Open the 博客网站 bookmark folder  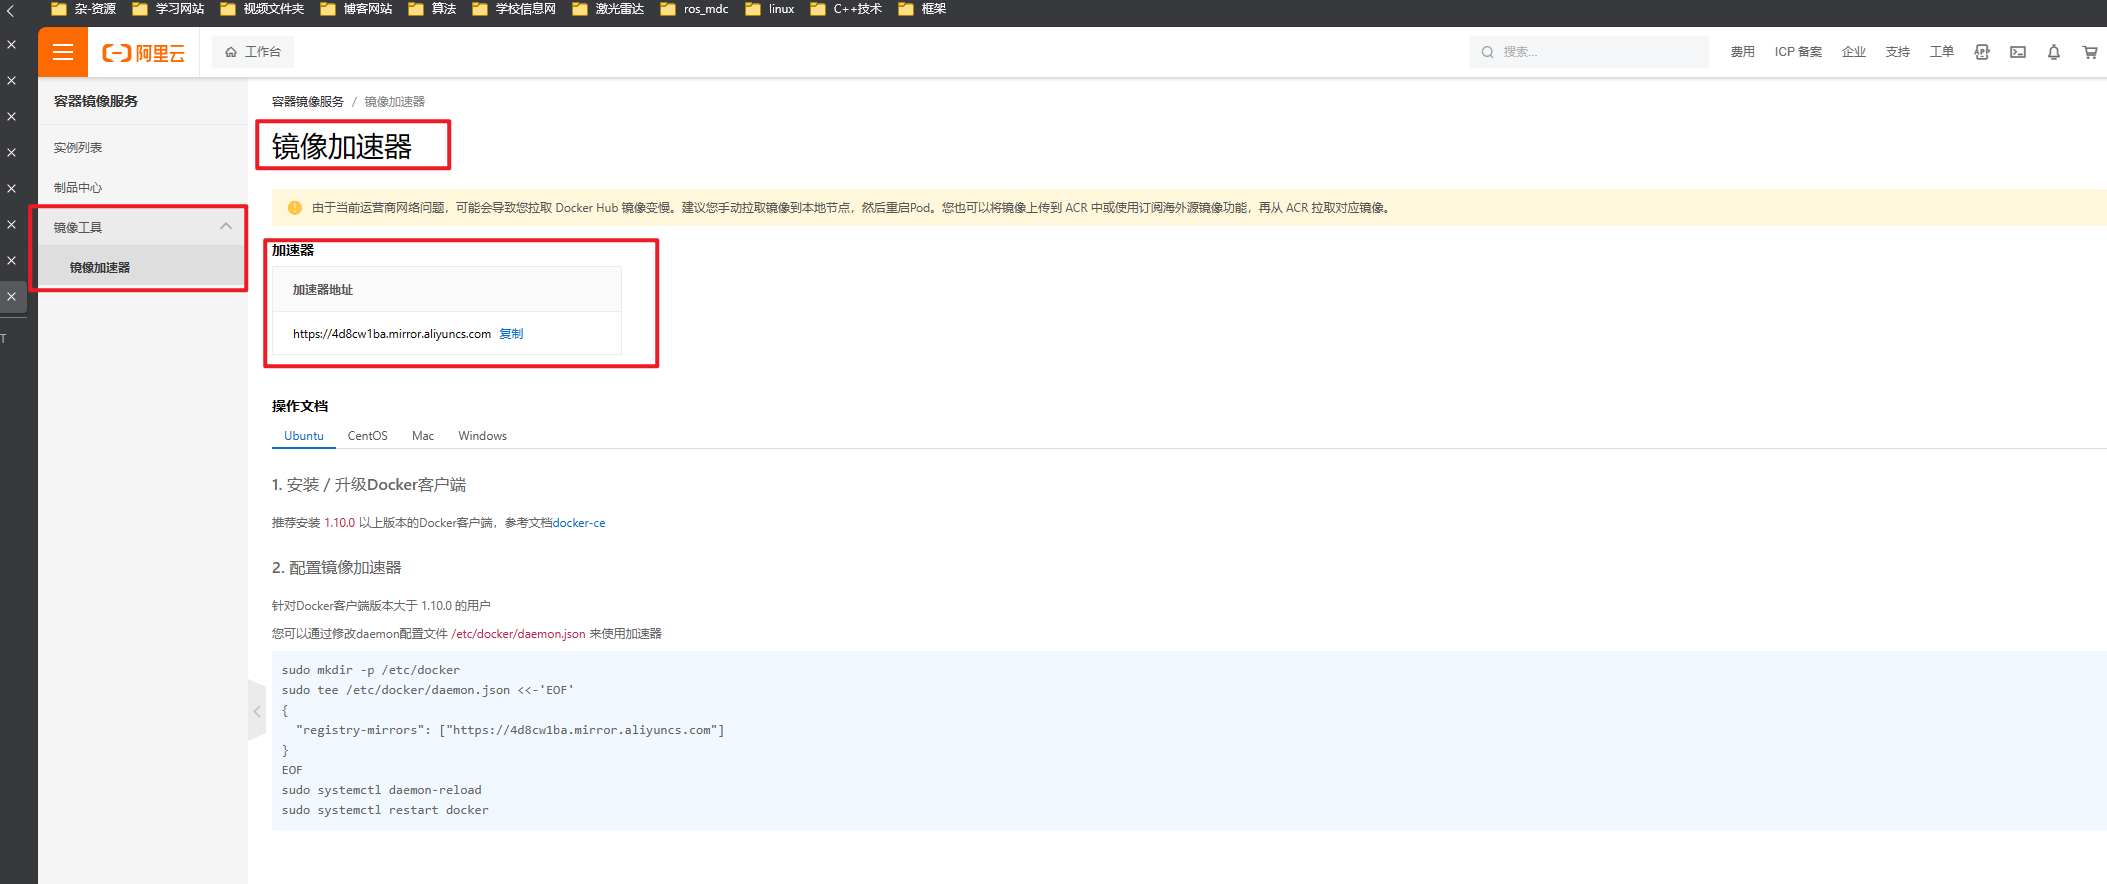(x=356, y=9)
